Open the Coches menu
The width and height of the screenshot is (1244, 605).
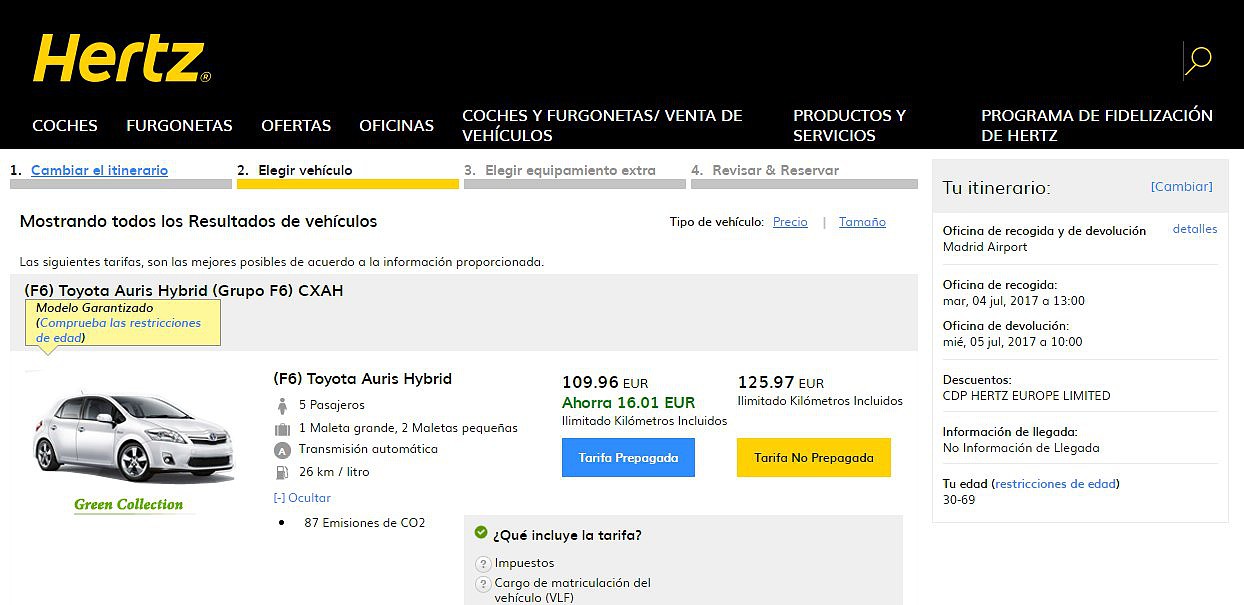click(x=65, y=126)
